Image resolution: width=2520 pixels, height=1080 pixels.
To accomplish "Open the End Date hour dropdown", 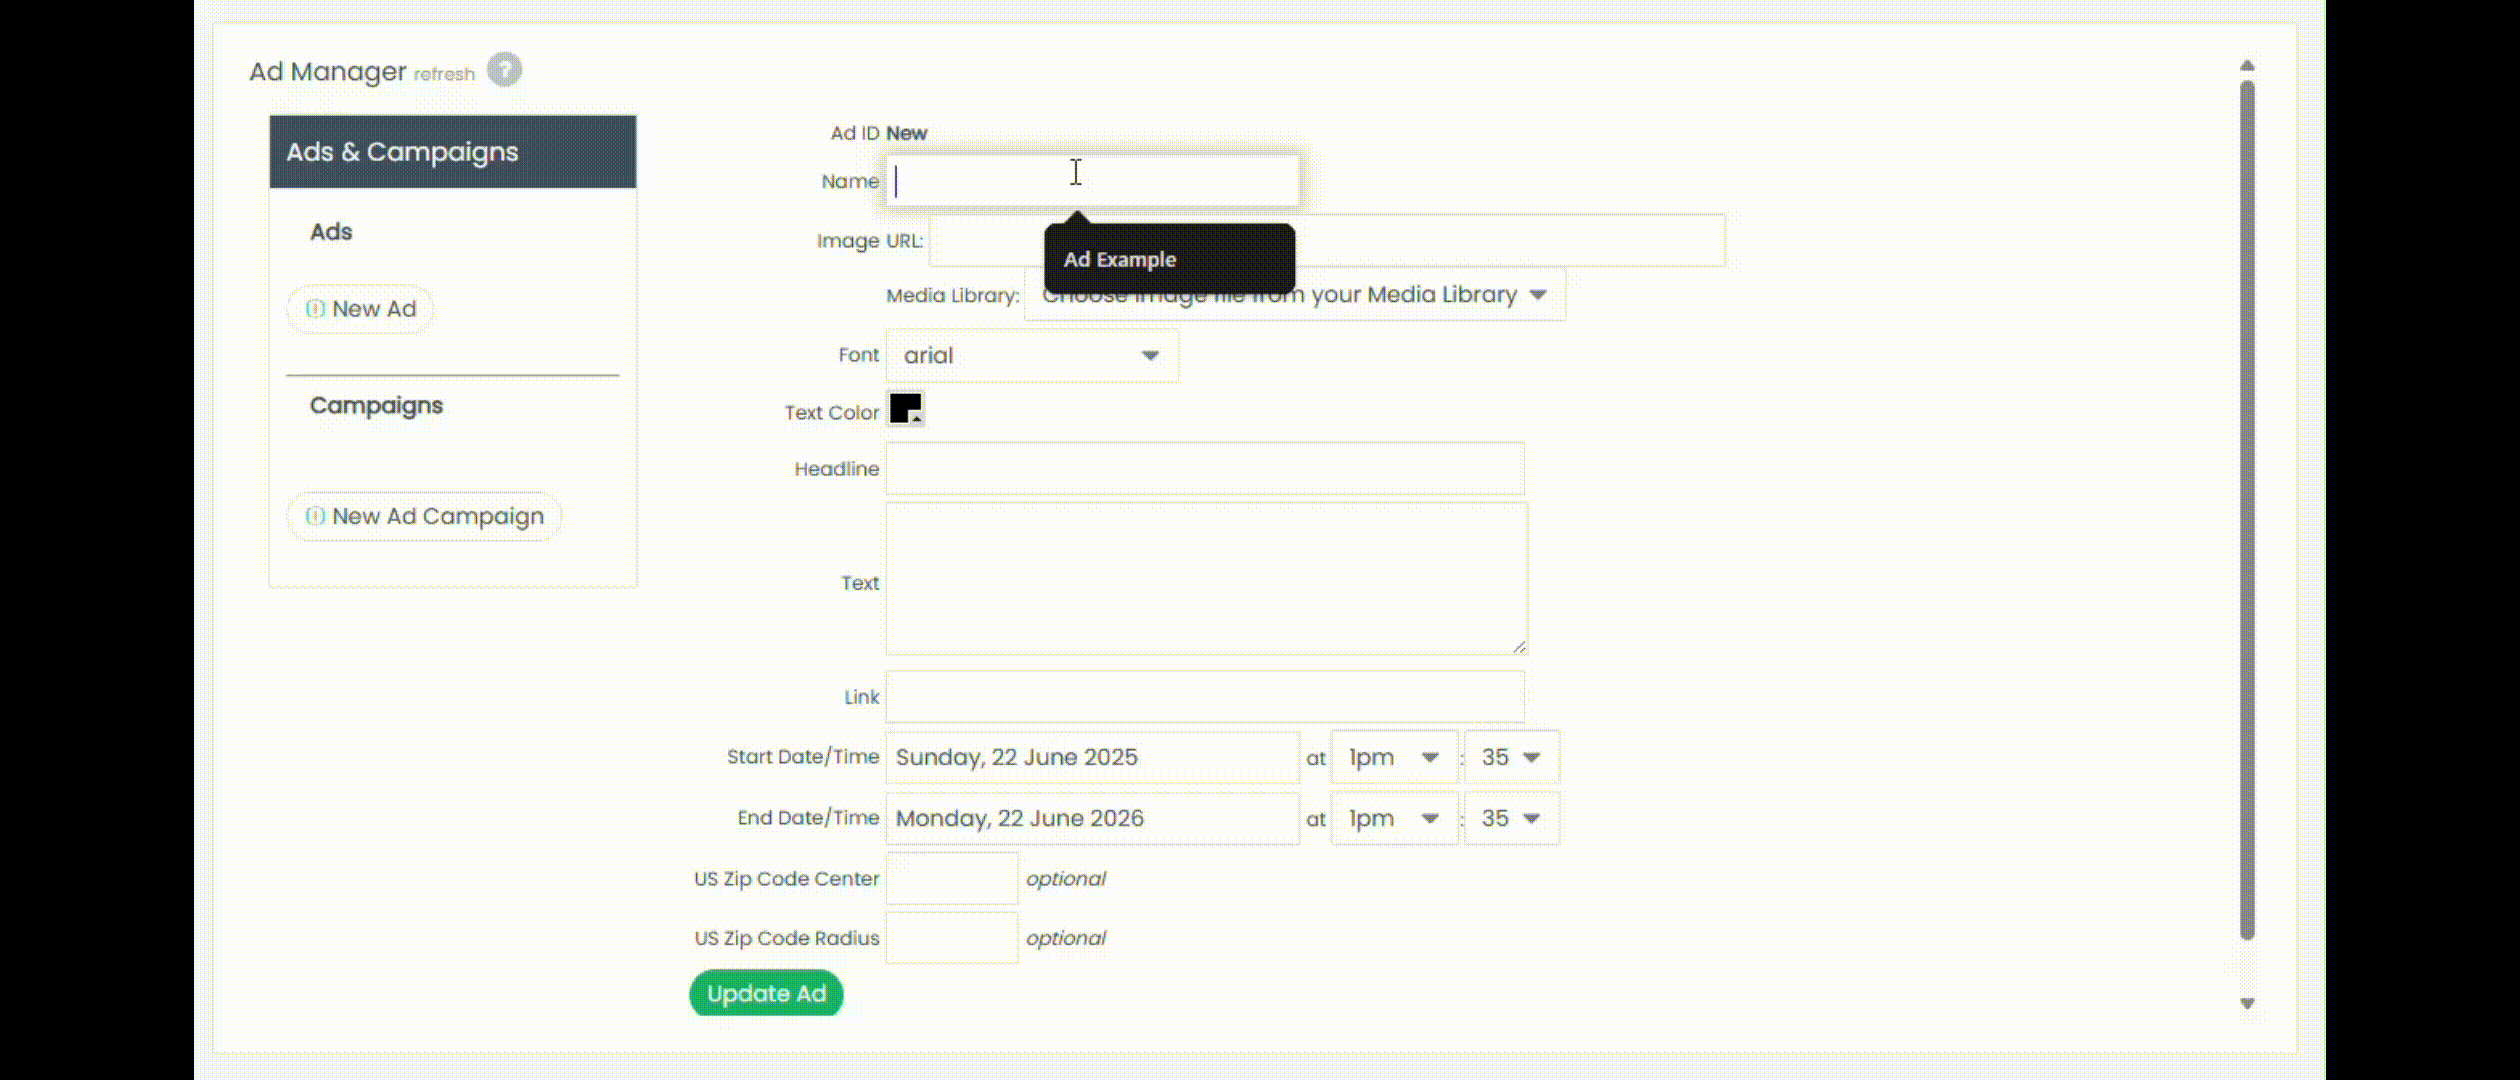I will pyautogui.click(x=1393, y=819).
